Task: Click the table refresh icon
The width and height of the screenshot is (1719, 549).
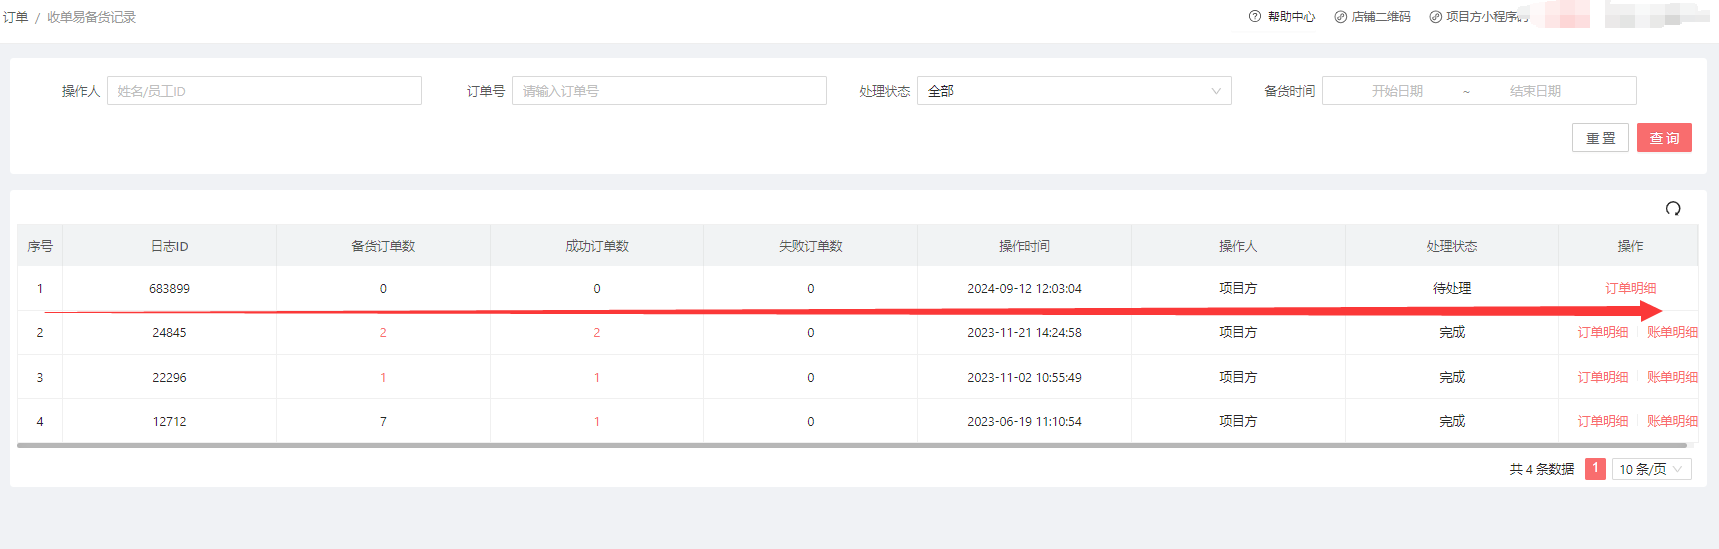Action: tap(1673, 208)
